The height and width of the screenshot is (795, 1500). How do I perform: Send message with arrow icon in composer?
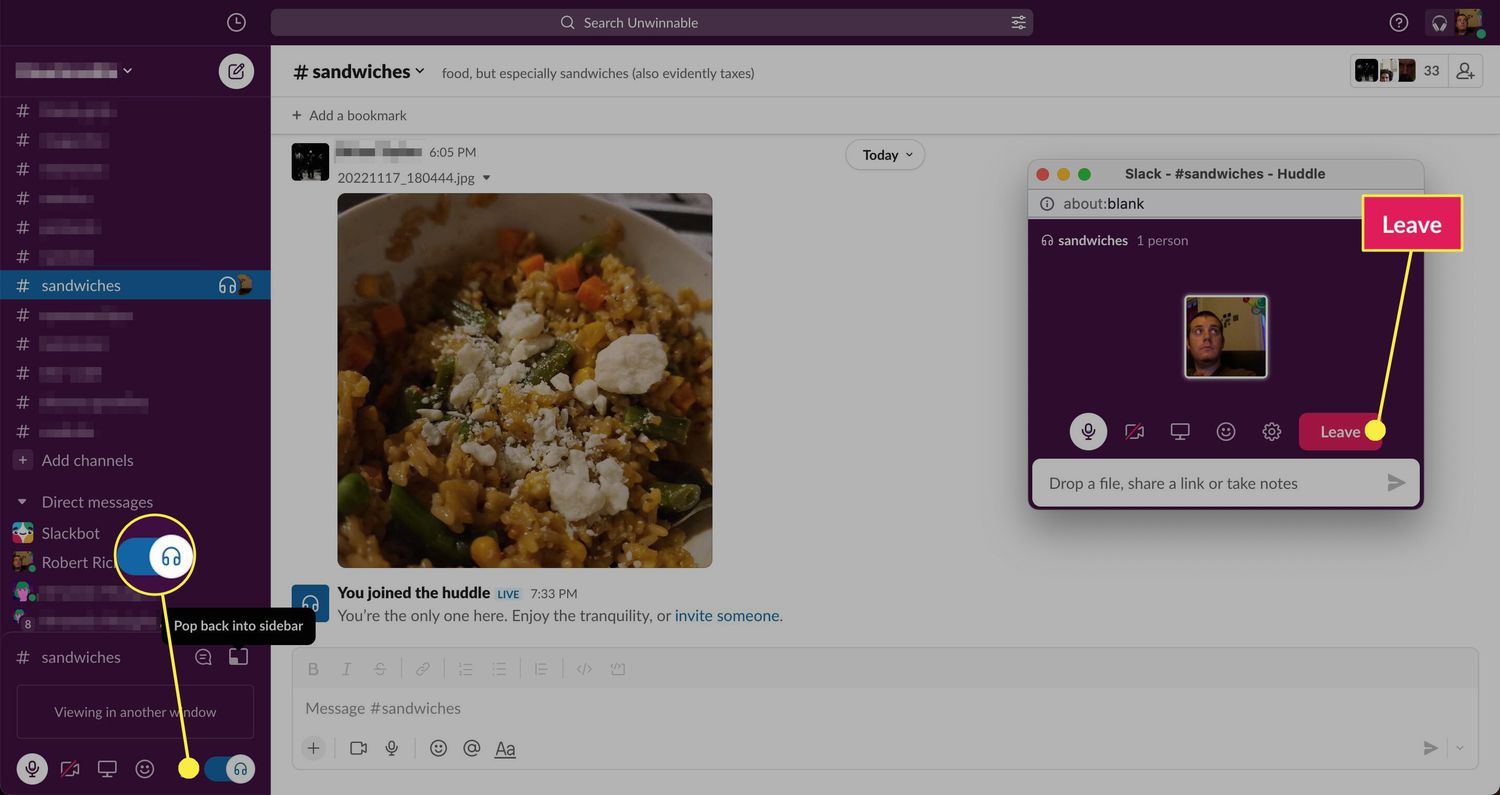pyautogui.click(x=1431, y=748)
